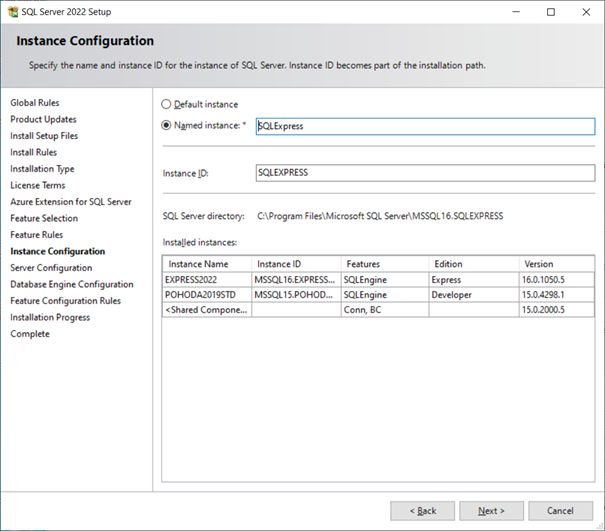The height and width of the screenshot is (531, 605).
Task: Close the setup window
Action: click(x=586, y=12)
